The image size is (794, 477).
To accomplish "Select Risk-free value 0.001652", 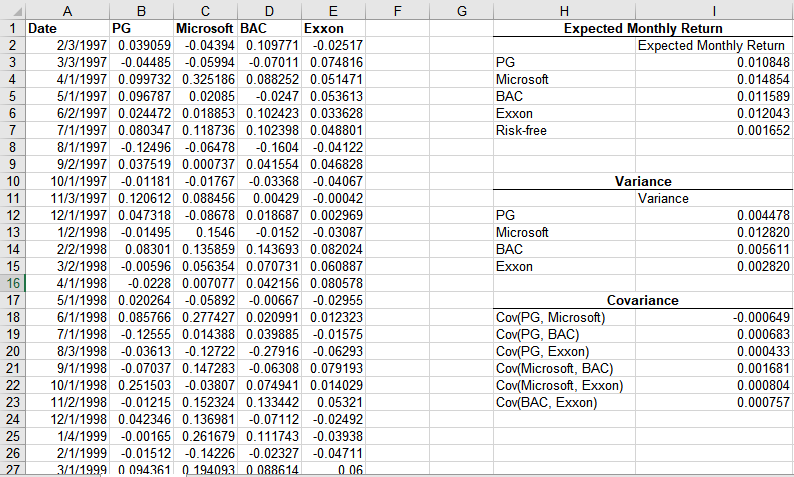I will point(714,131).
